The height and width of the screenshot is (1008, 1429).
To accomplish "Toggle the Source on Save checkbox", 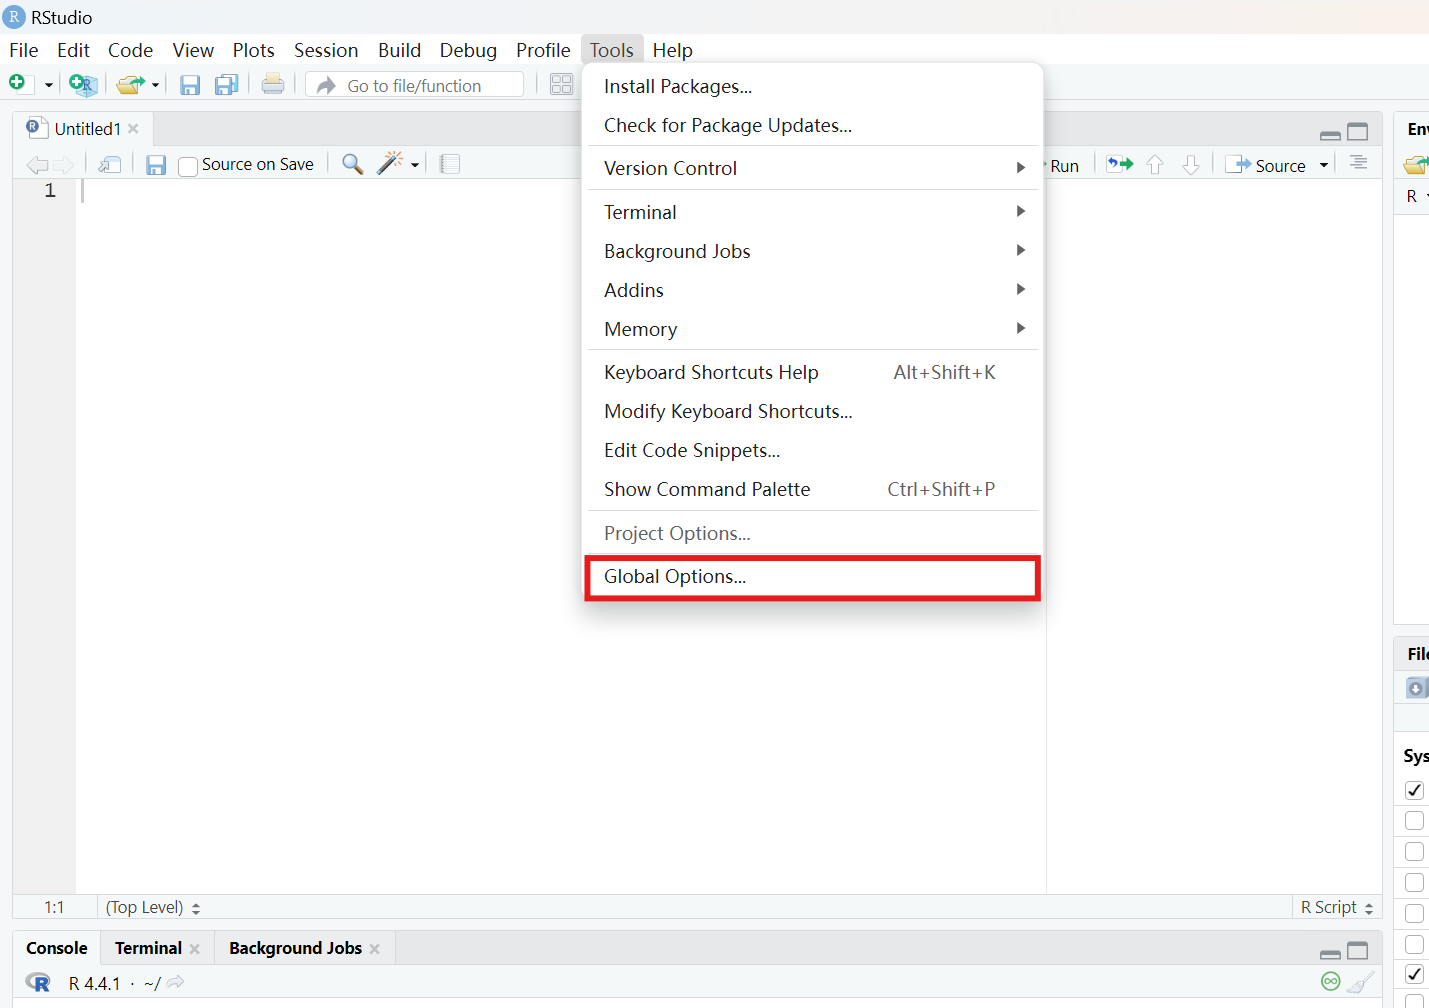I will [x=188, y=166].
